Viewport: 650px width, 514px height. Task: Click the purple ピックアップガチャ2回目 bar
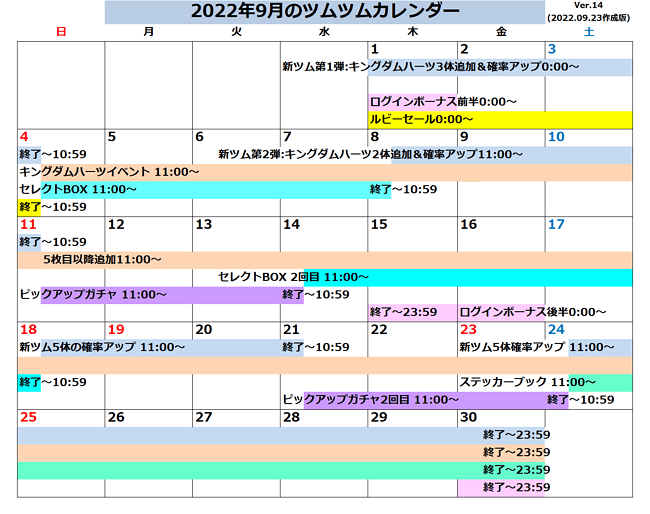(370, 399)
